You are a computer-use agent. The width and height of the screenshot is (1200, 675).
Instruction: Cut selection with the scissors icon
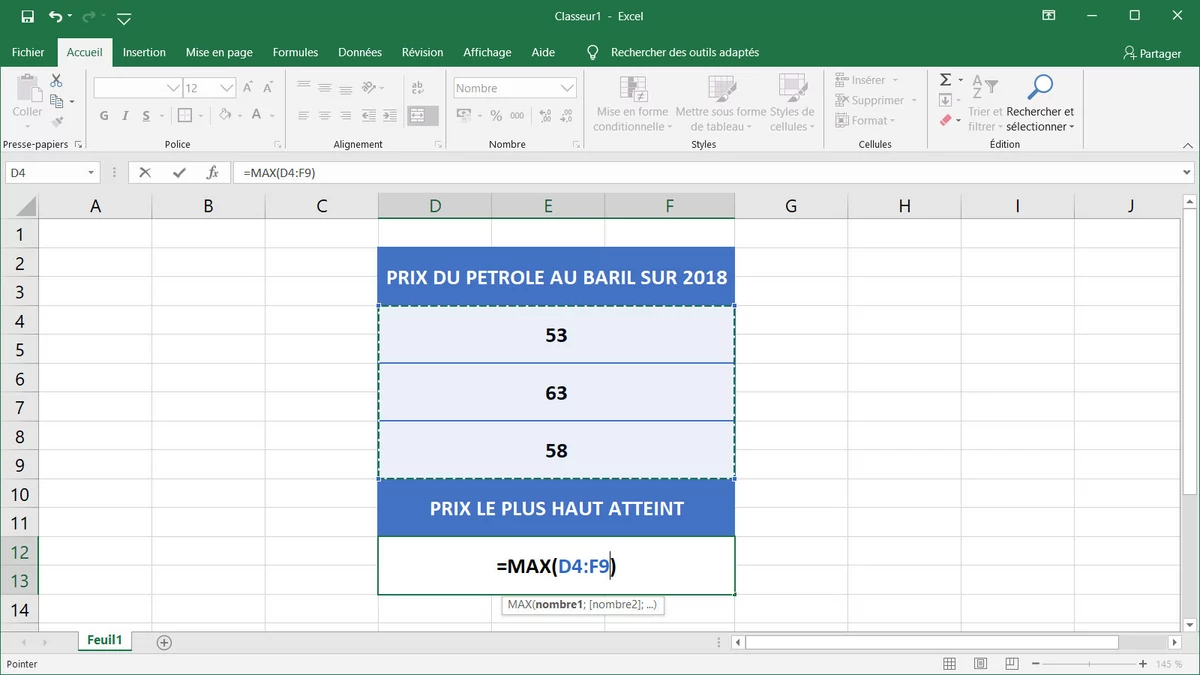click(x=57, y=80)
